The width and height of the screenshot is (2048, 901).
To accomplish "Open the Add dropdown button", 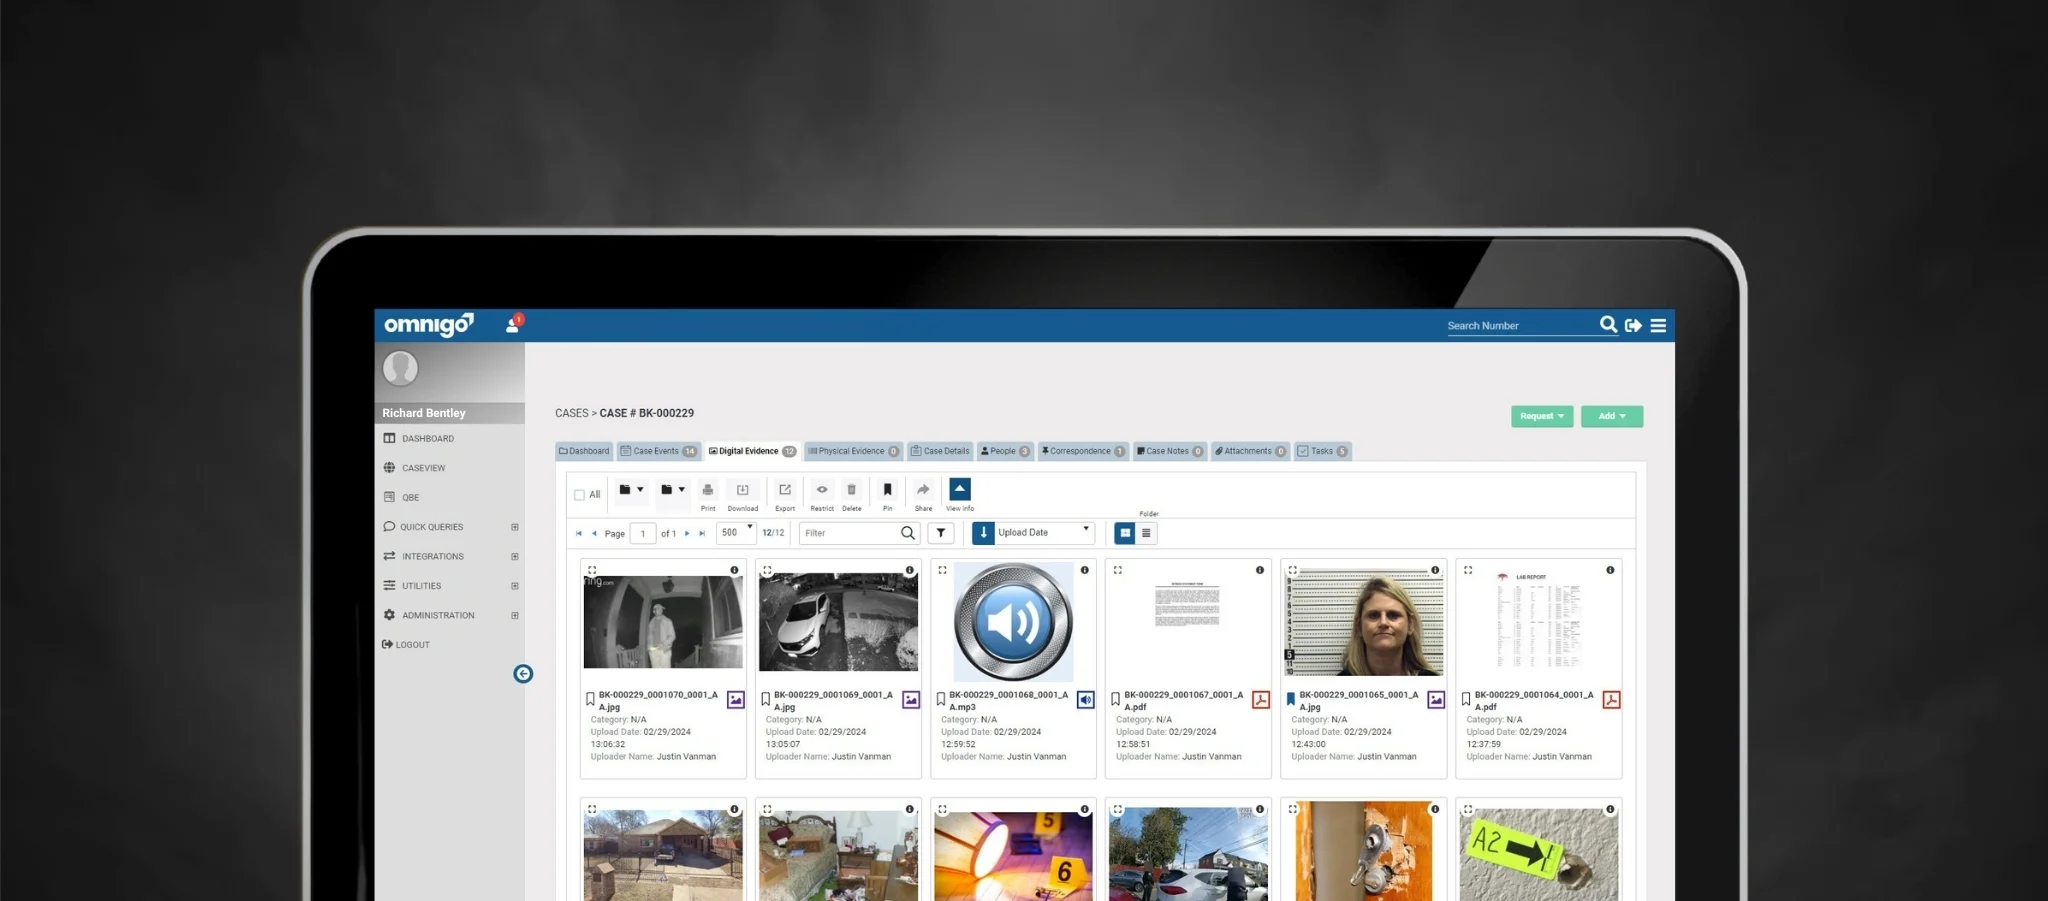I will [1612, 416].
